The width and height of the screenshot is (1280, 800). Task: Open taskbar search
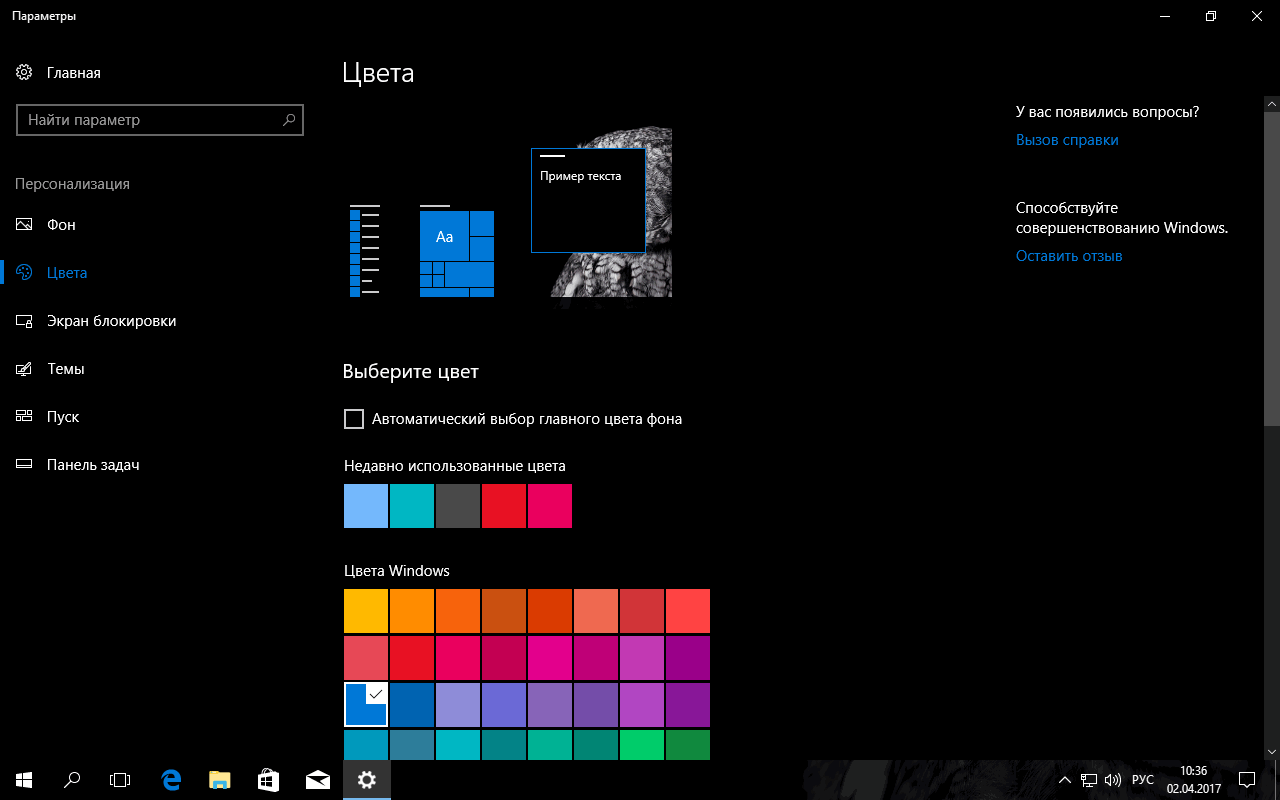coord(72,780)
